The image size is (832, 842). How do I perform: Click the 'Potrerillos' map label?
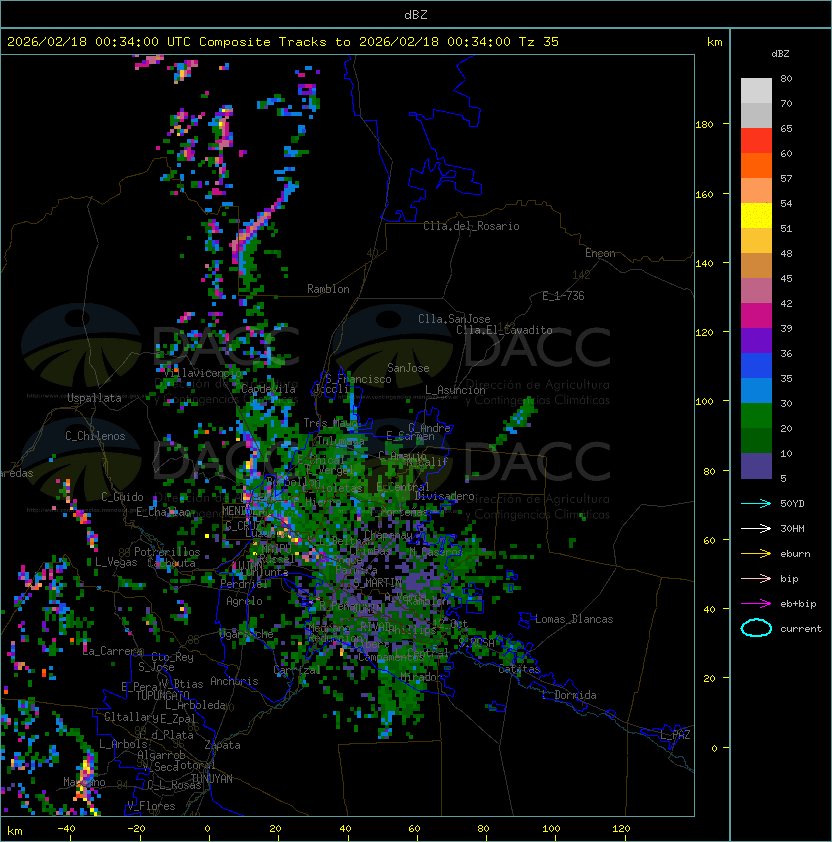[x=167, y=552]
